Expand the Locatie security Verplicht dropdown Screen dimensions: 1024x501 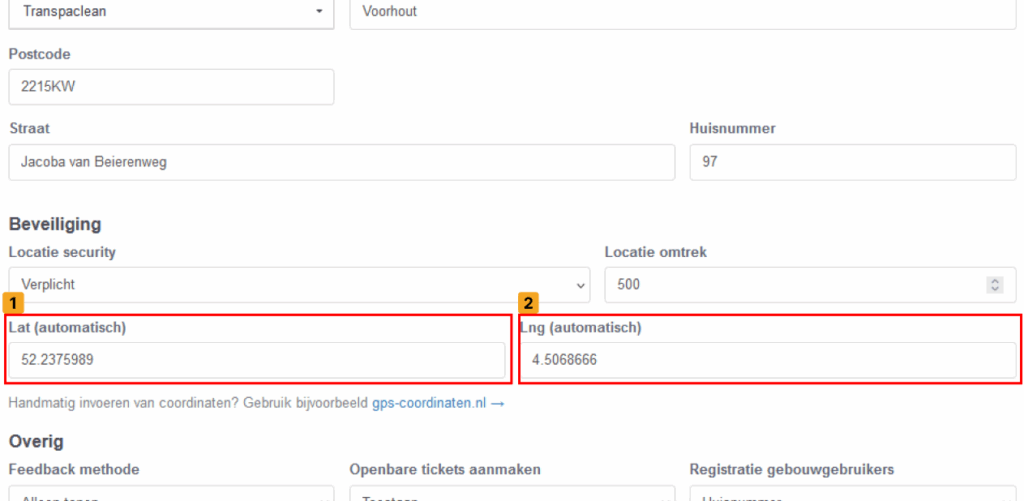[x=299, y=285]
